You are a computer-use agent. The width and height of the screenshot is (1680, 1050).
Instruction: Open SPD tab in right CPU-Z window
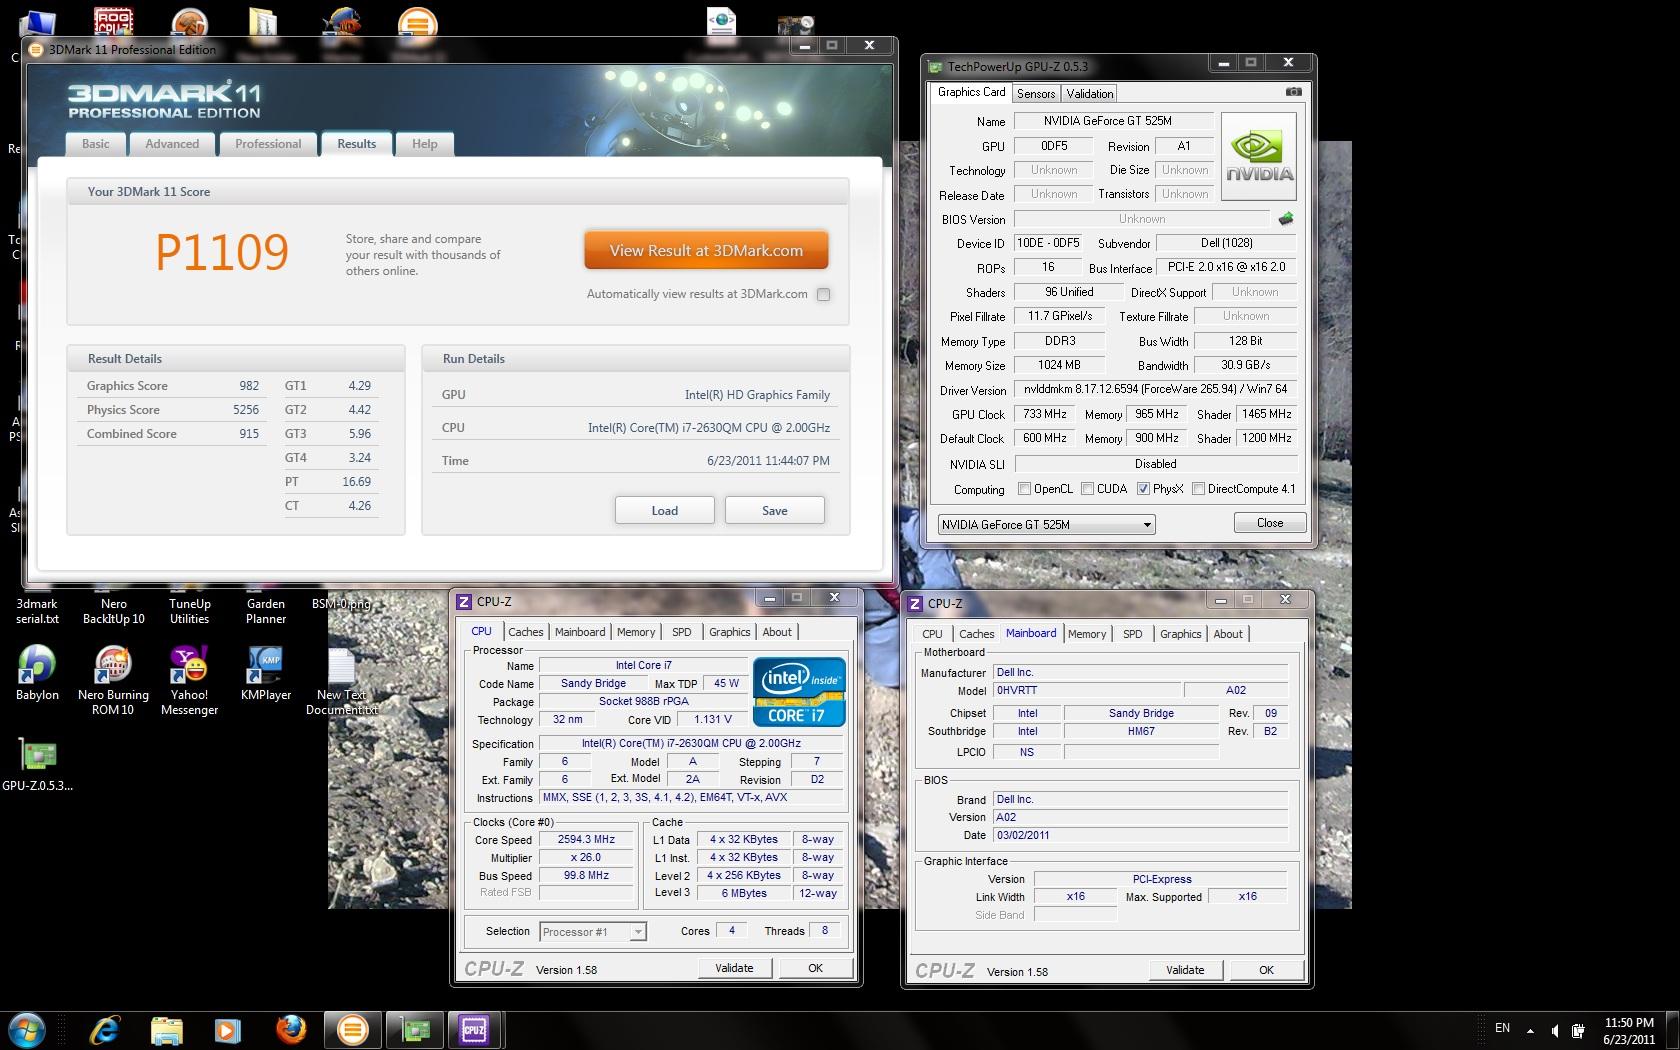point(1132,634)
